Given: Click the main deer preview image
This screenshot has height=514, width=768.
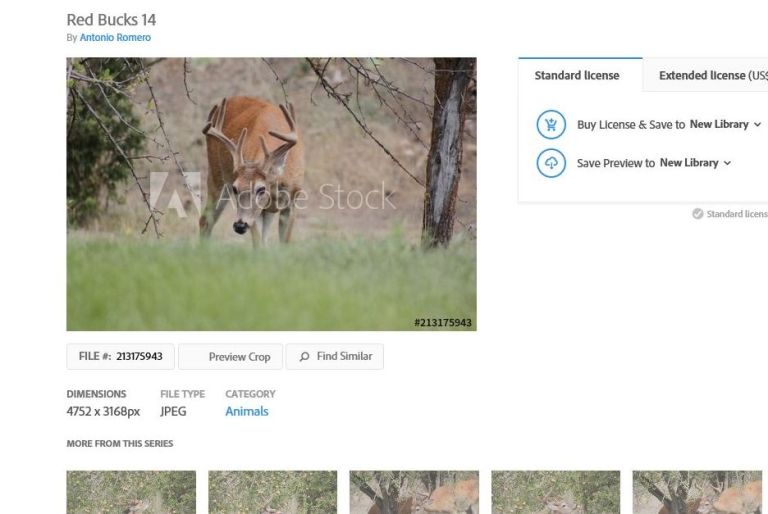Looking at the screenshot, I should click(x=271, y=193).
